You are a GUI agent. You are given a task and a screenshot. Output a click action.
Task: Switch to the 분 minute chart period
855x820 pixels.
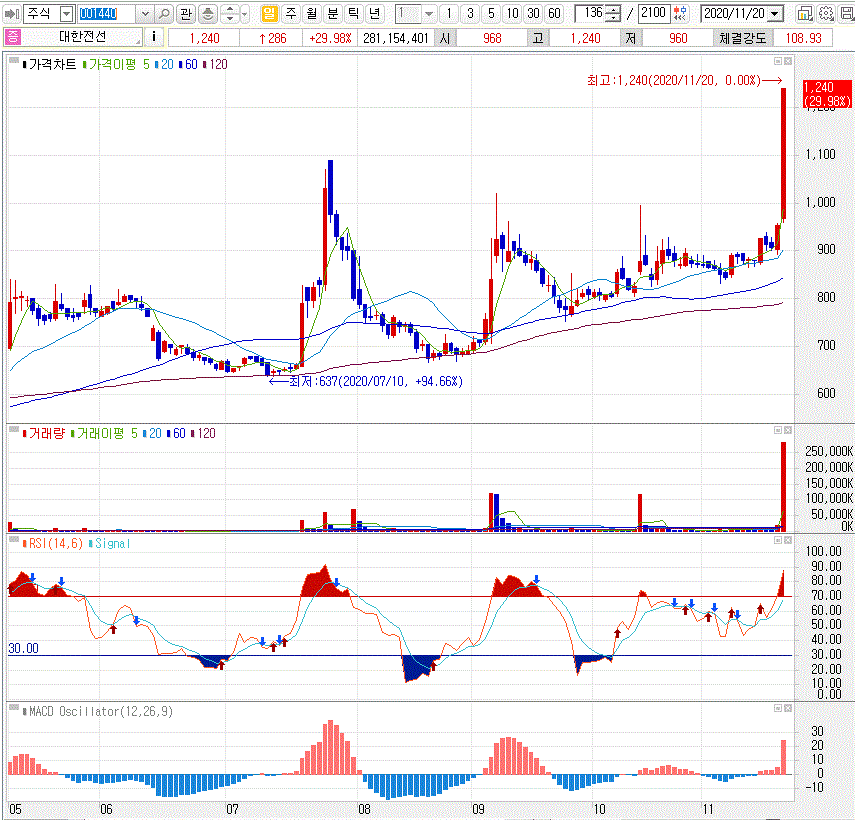pyautogui.click(x=333, y=14)
